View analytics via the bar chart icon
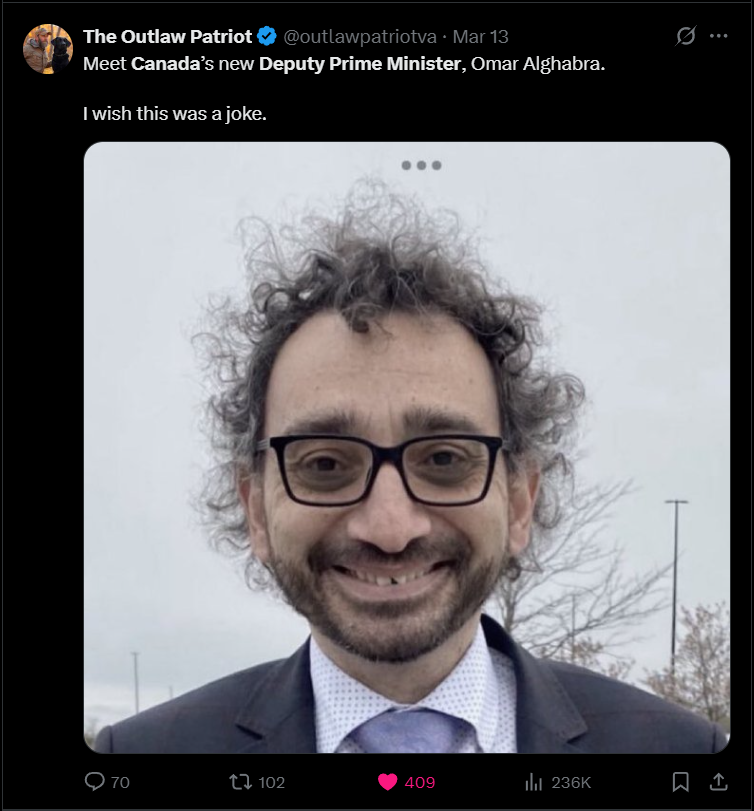Viewport: 754px width, 811px height. click(x=533, y=782)
